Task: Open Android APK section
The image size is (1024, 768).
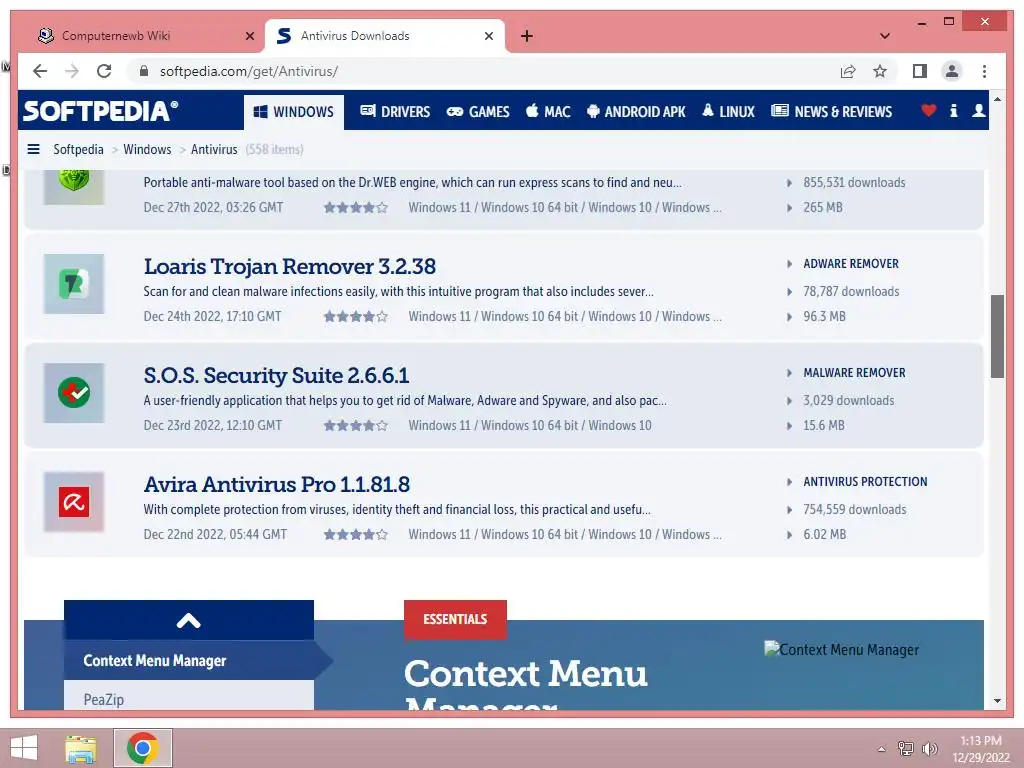Action: click(636, 112)
